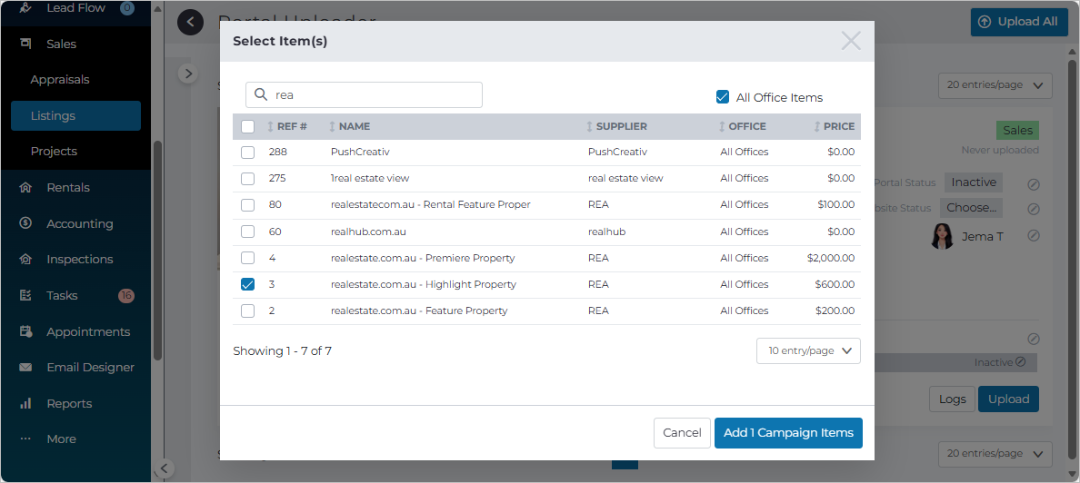
Task: Click the Accounting dollar icon
Action: [25, 223]
